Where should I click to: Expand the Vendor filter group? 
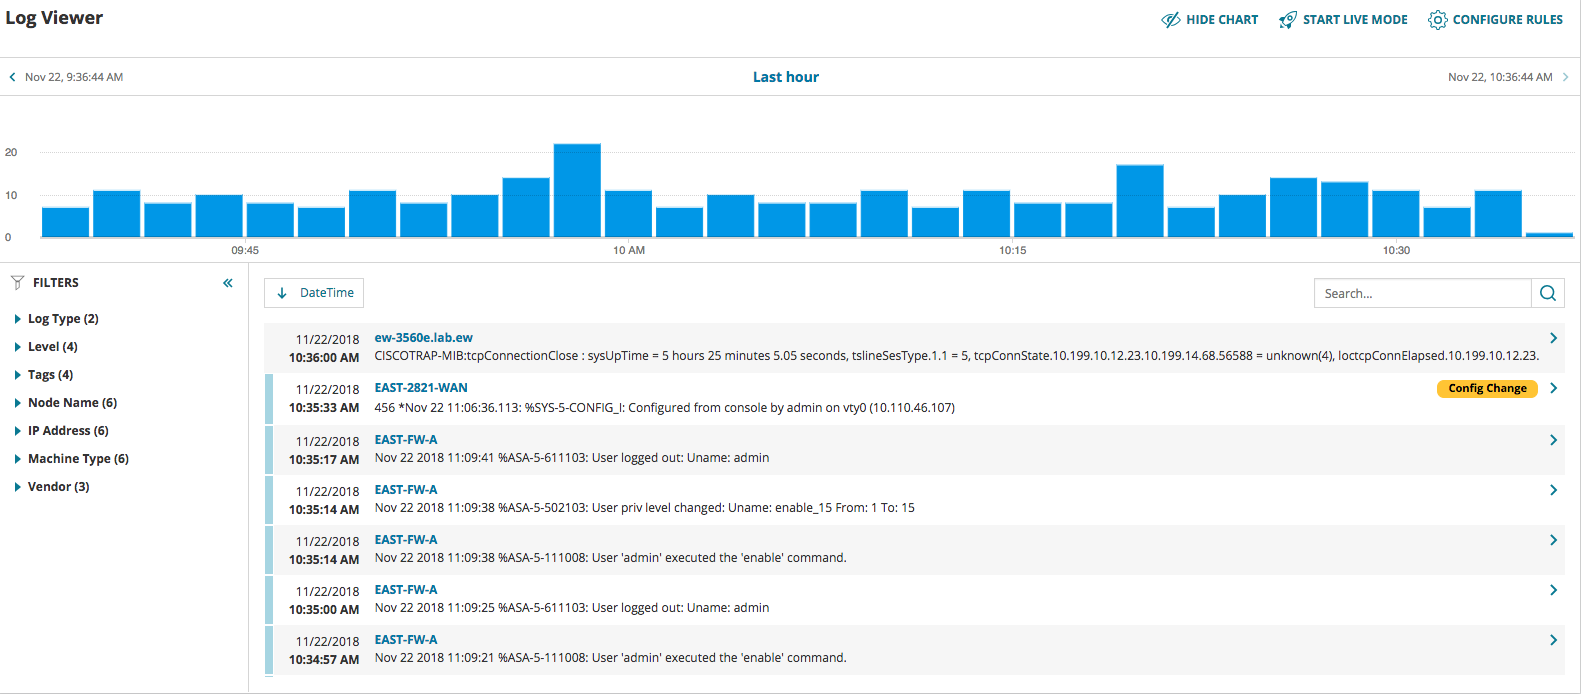click(x=52, y=487)
